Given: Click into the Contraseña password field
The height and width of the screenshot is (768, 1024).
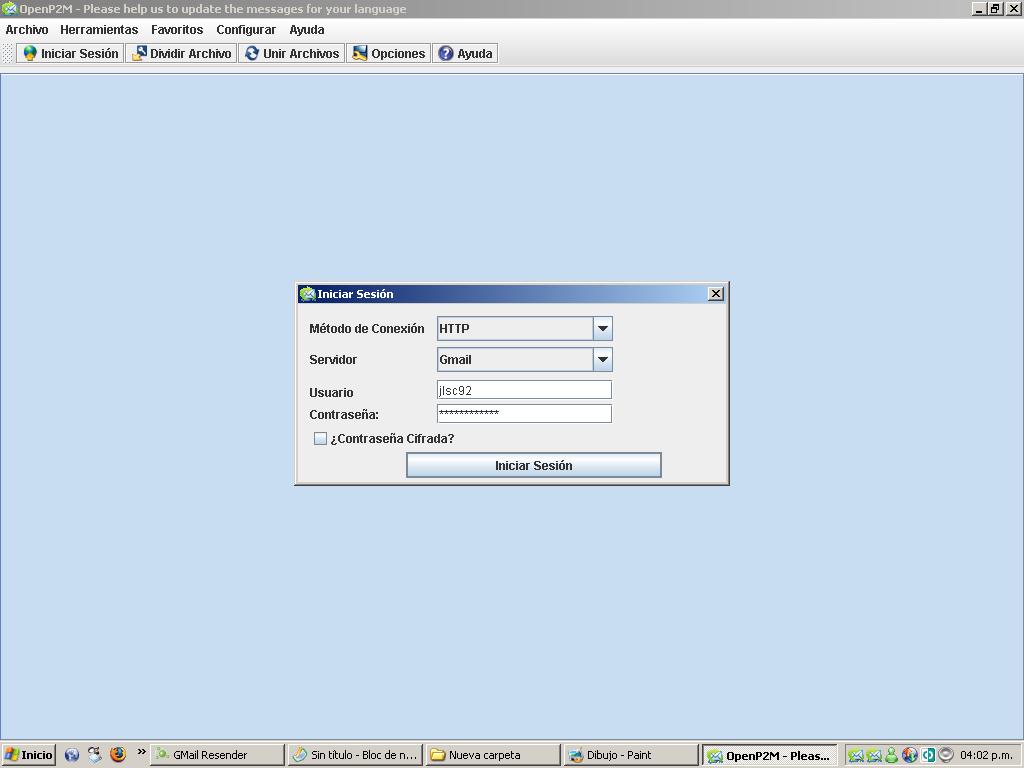Looking at the screenshot, I should click(524, 414).
